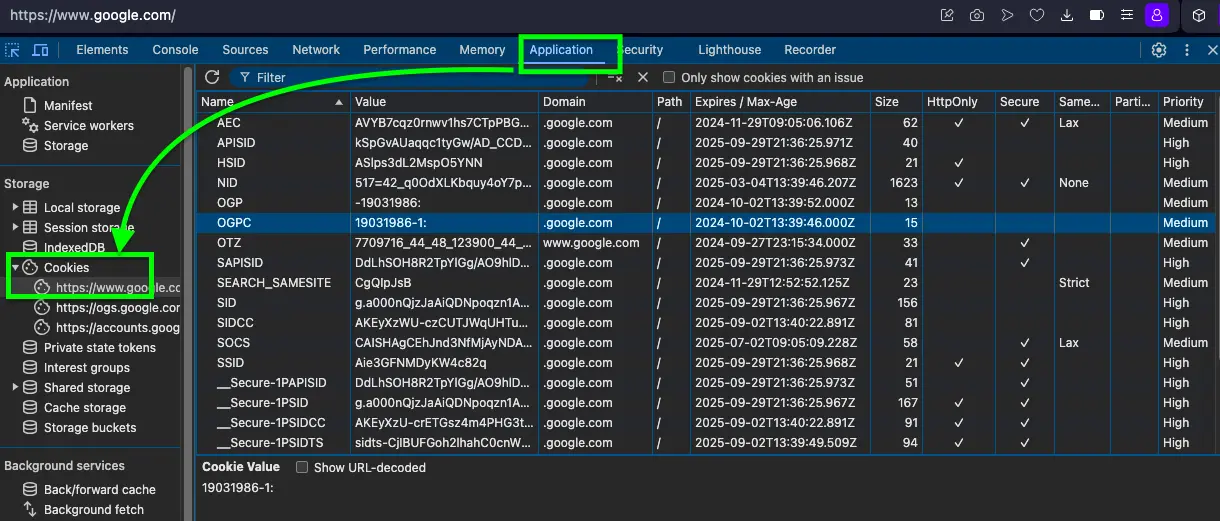Click the Storage buckets database icon
Viewport: 1220px width, 521px height.
tap(30, 427)
